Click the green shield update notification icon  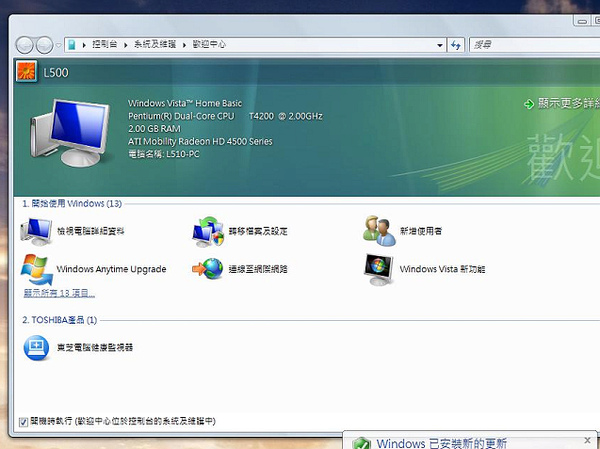click(362, 443)
